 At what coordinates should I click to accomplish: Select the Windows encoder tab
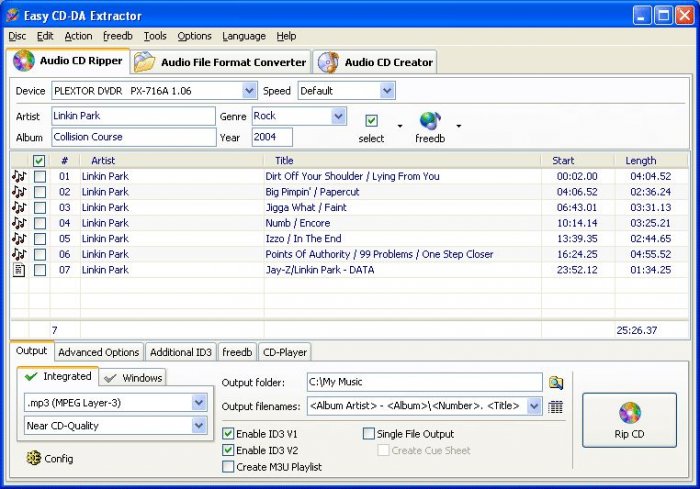point(133,378)
